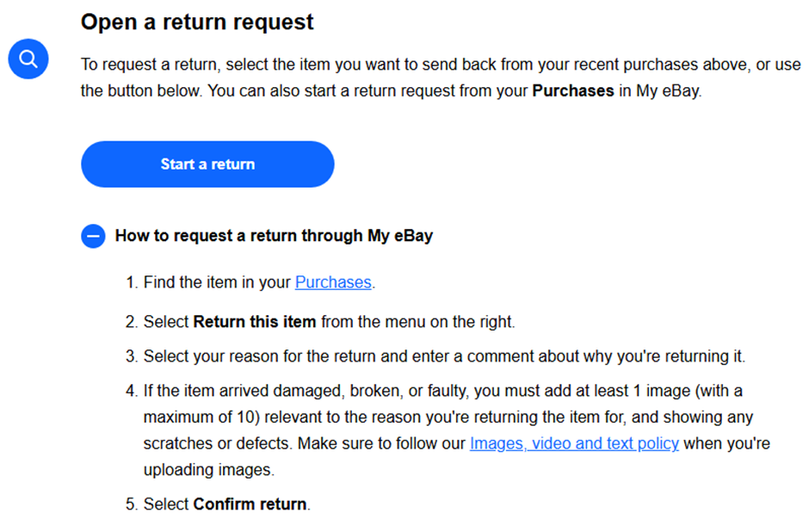Click the "Open a return request" title

pos(197,21)
